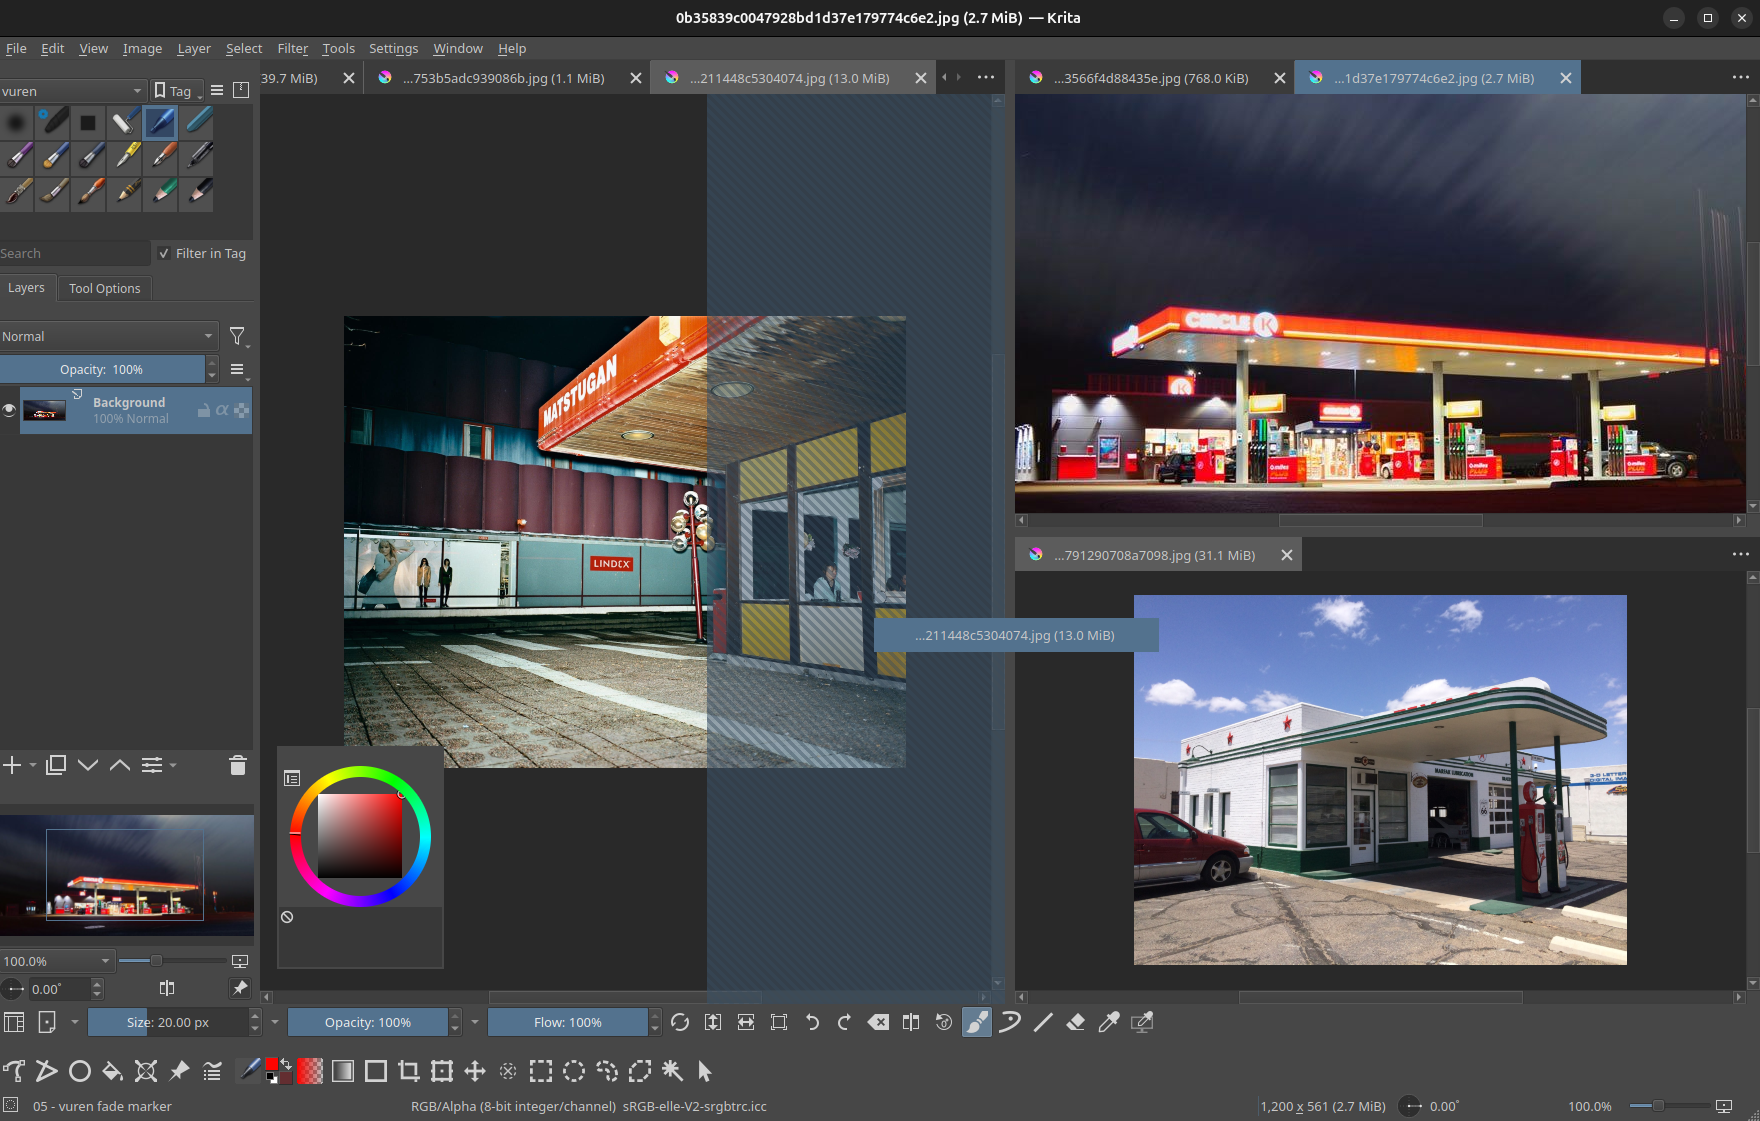Uncheck the Filter in Tag checkbox
Image resolution: width=1760 pixels, height=1121 pixels.
(164, 254)
